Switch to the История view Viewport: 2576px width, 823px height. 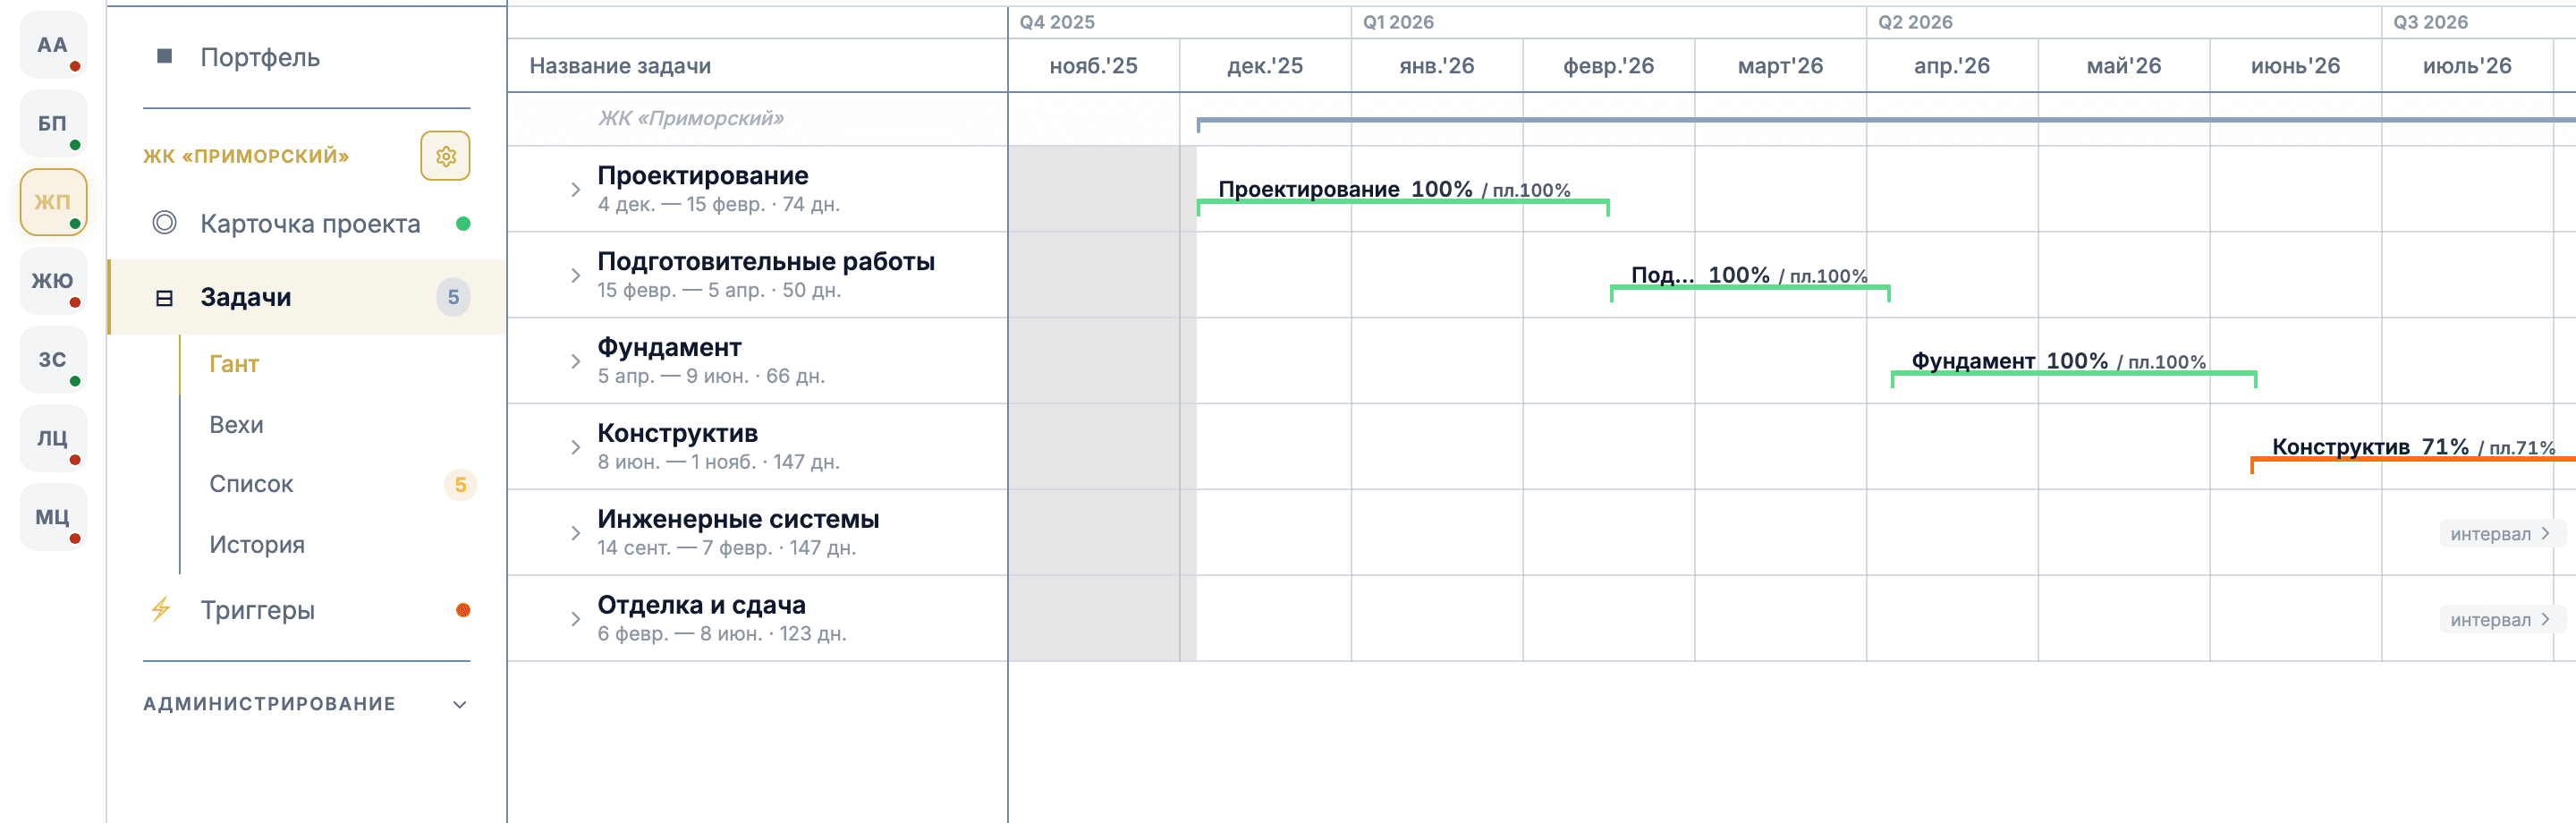257,545
